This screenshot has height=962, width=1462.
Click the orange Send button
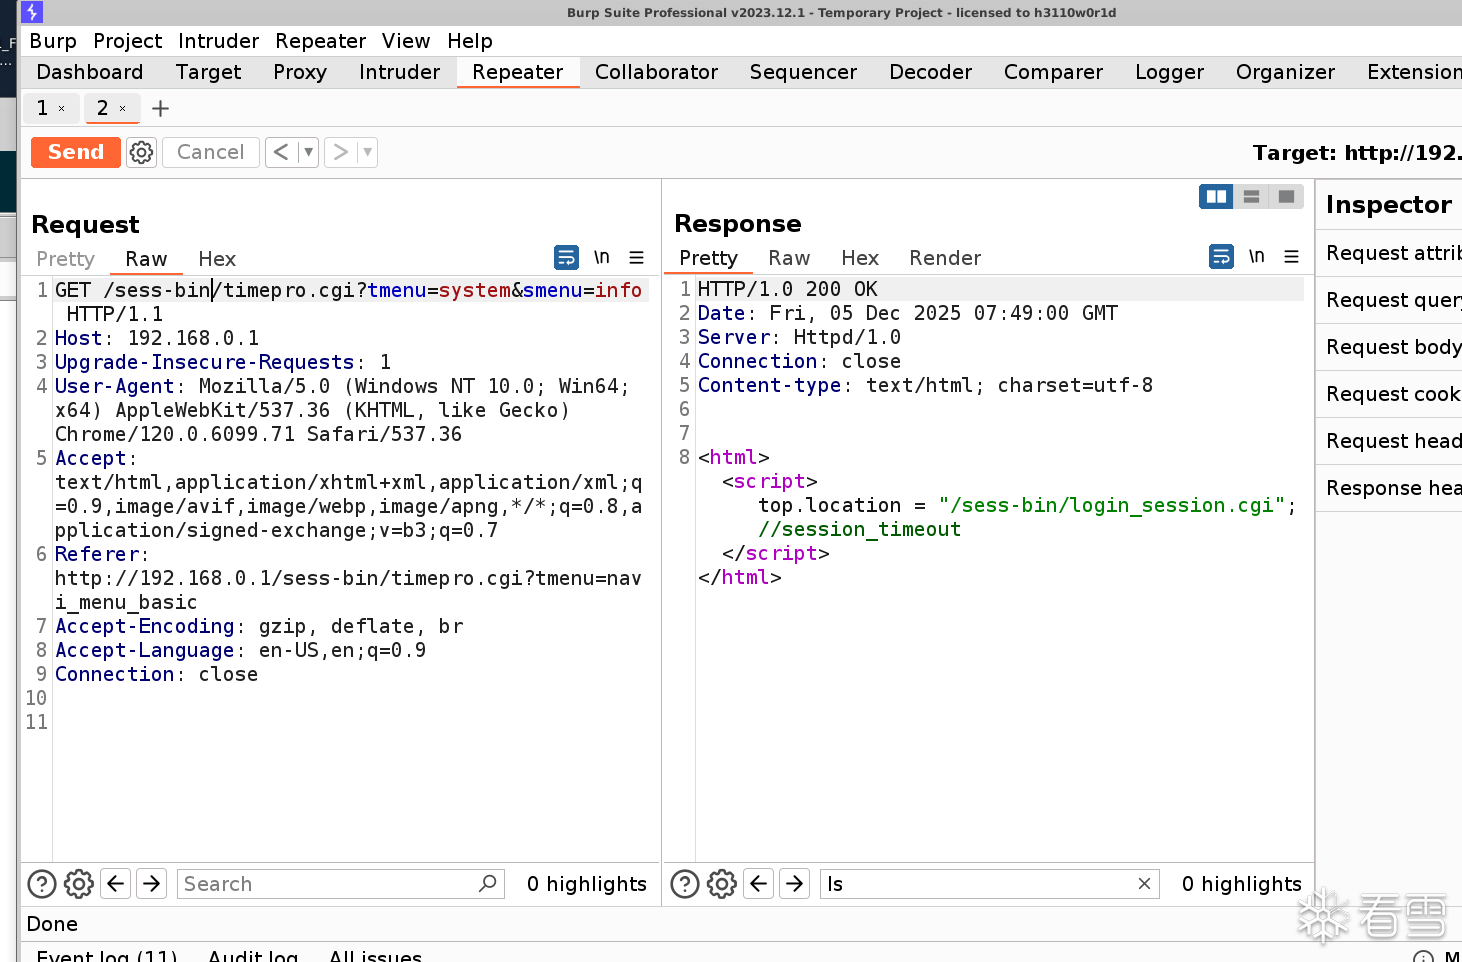coord(76,152)
